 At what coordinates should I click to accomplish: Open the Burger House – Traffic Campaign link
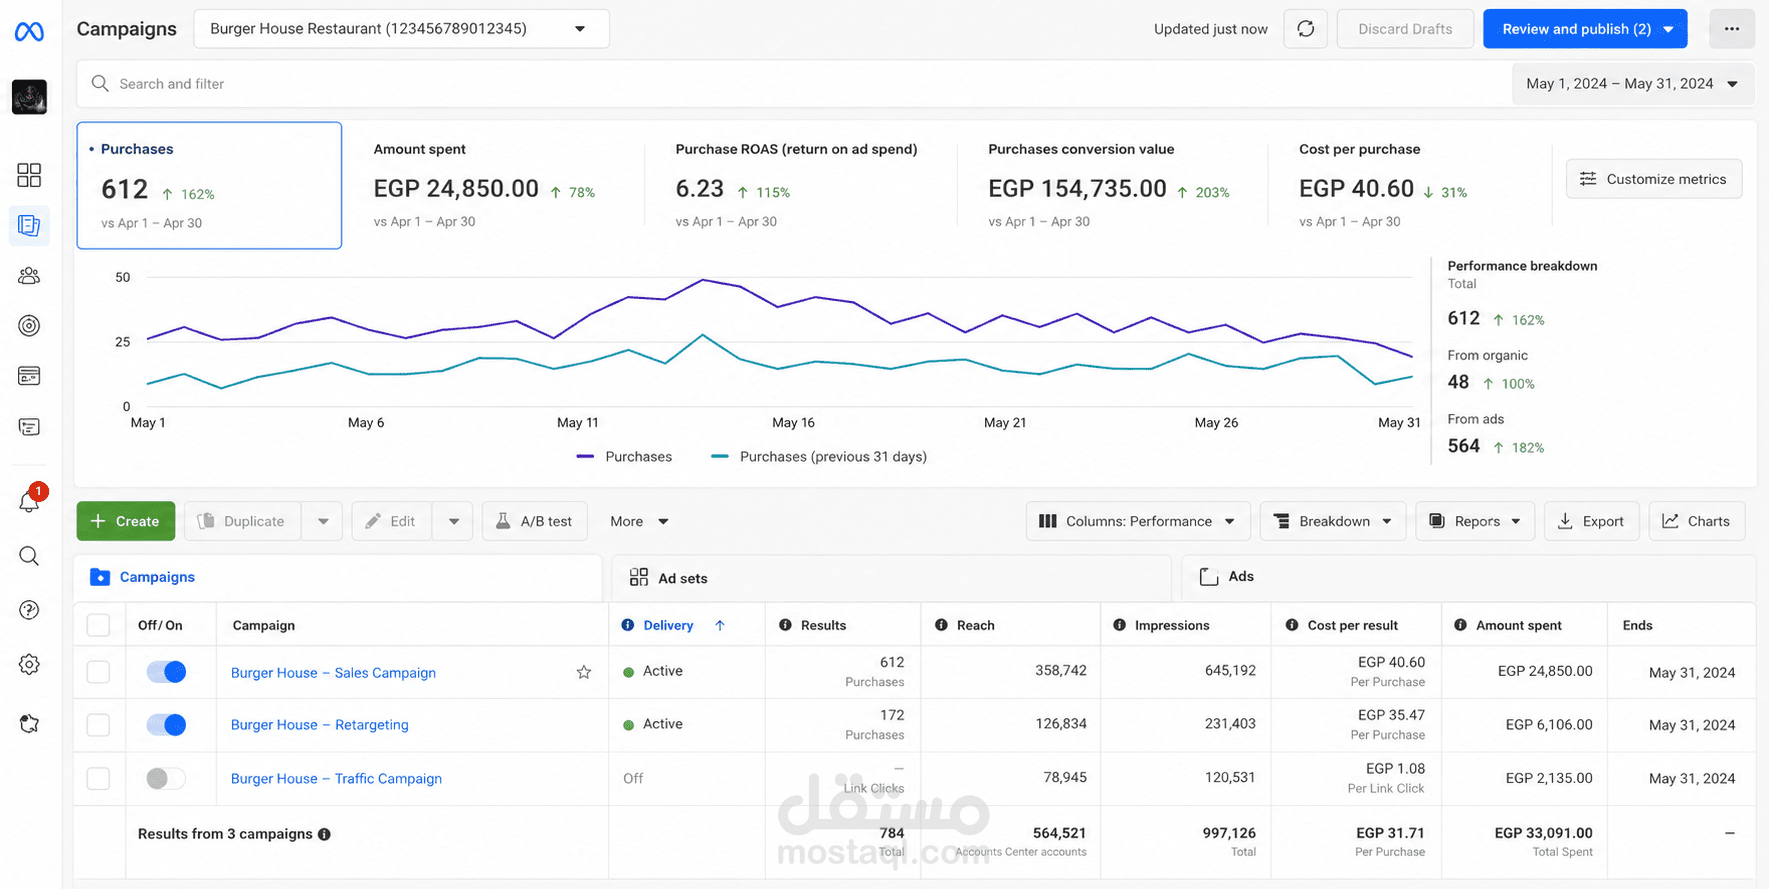pos(336,779)
